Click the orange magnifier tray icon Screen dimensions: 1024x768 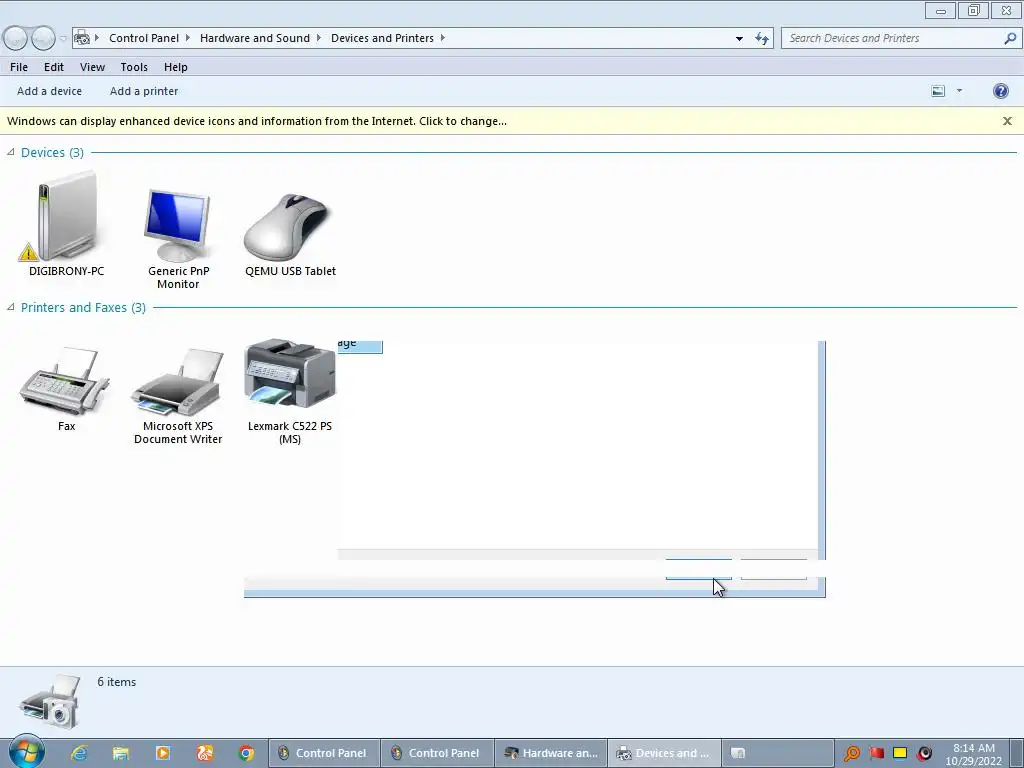click(x=852, y=754)
